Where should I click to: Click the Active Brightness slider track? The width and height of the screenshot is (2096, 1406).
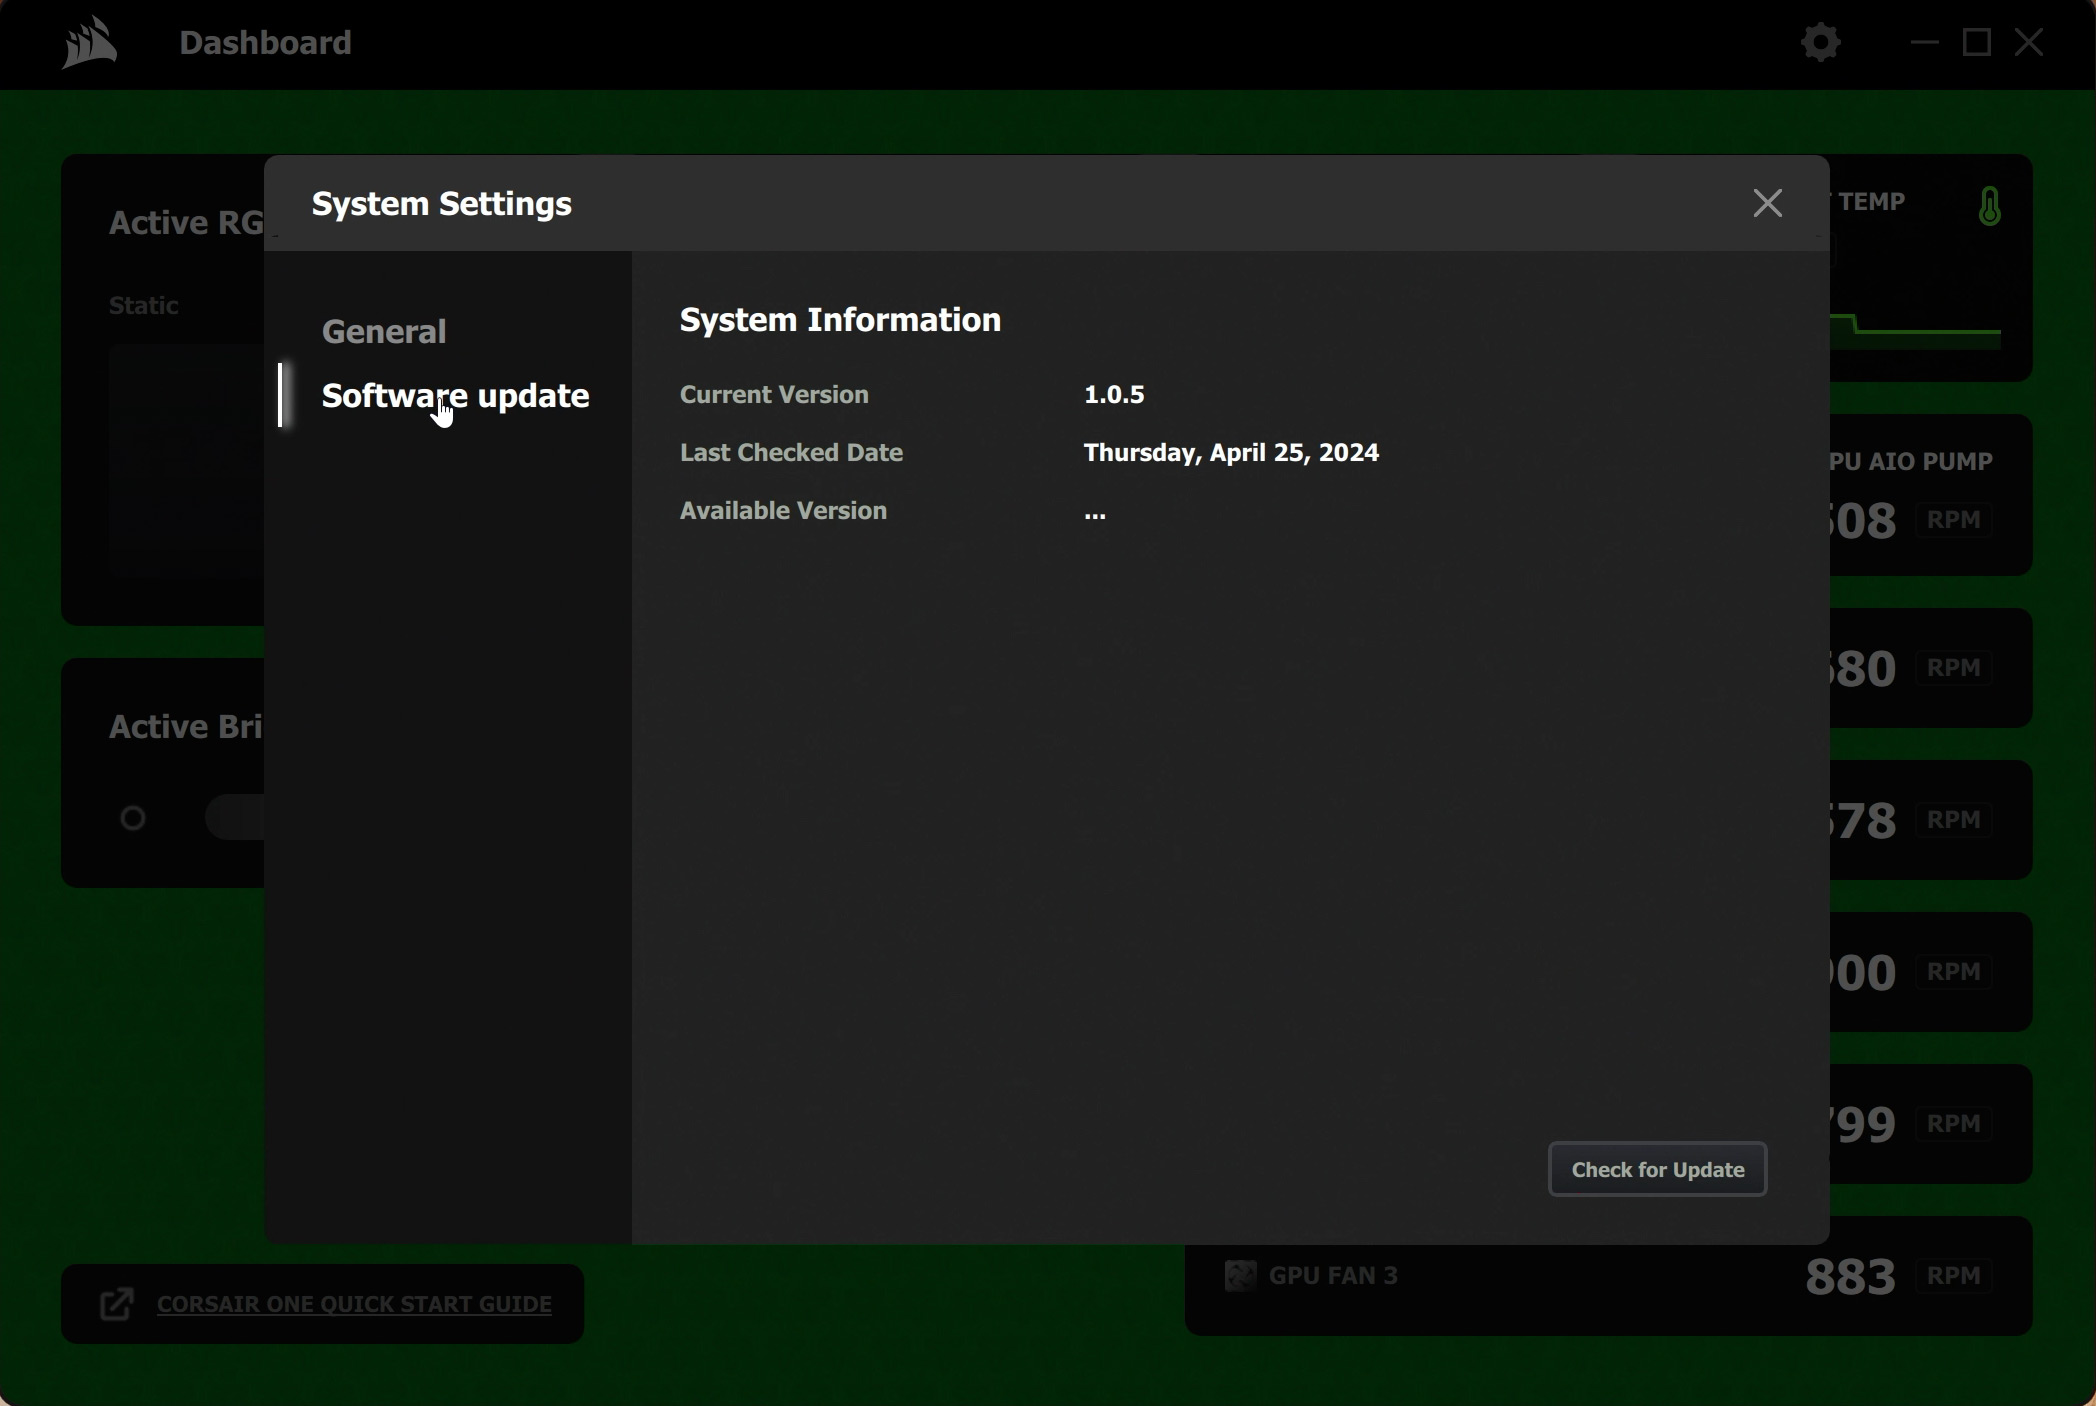point(238,818)
